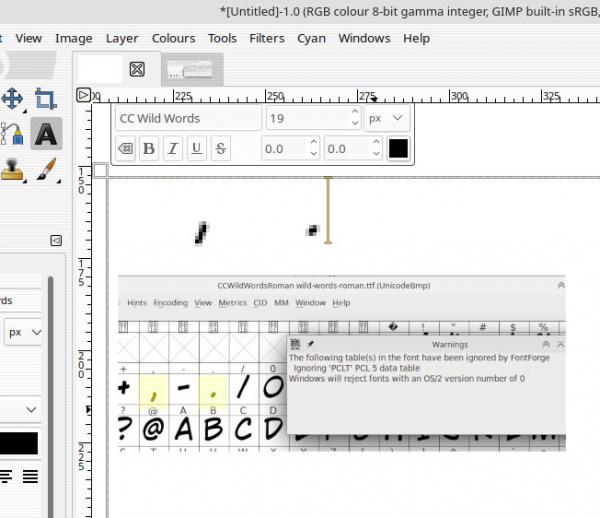Open the px unit dropdown in text overlay

pos(386,118)
